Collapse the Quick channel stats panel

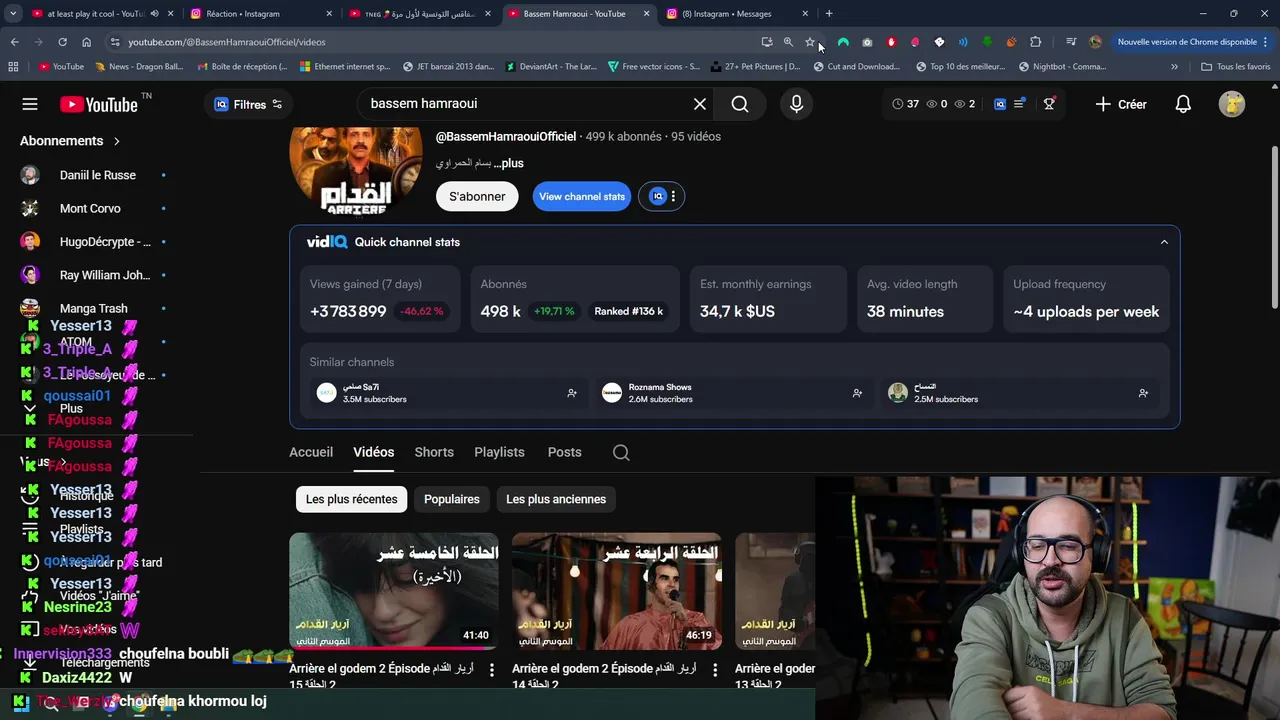(1164, 242)
